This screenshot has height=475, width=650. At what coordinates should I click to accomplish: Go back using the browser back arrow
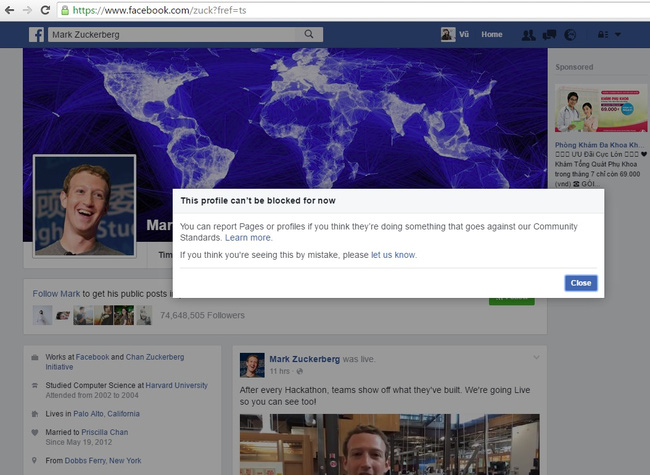click(x=9, y=10)
